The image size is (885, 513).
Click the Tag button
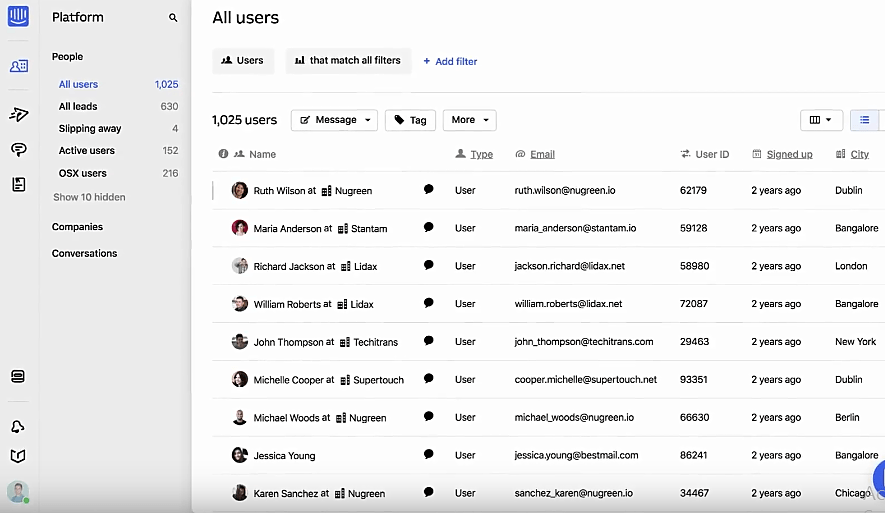click(x=410, y=120)
